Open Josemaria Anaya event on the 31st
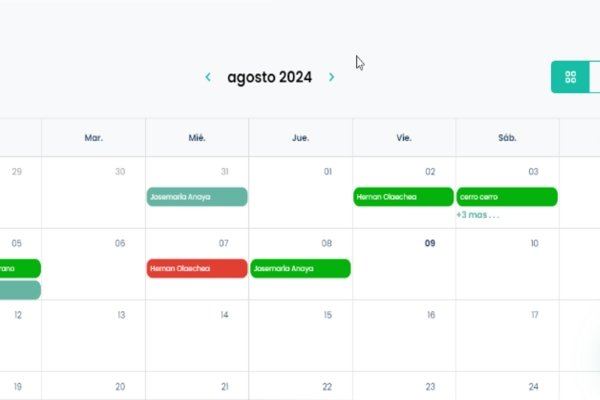This screenshot has height=400, width=600. (x=197, y=197)
